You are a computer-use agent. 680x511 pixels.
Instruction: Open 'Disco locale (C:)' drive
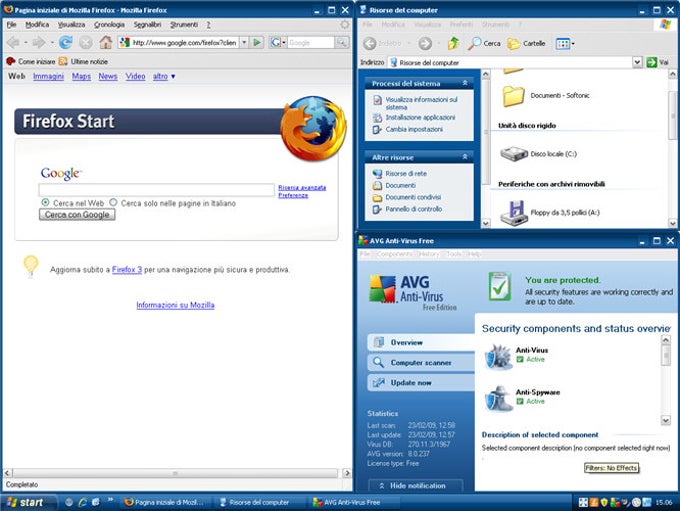[539, 154]
